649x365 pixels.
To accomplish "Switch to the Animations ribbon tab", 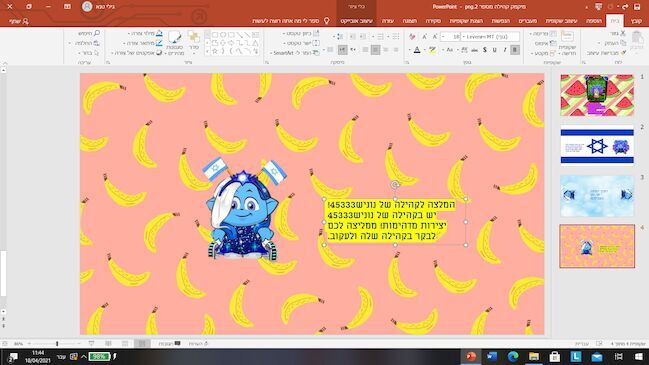I will coord(500,21).
